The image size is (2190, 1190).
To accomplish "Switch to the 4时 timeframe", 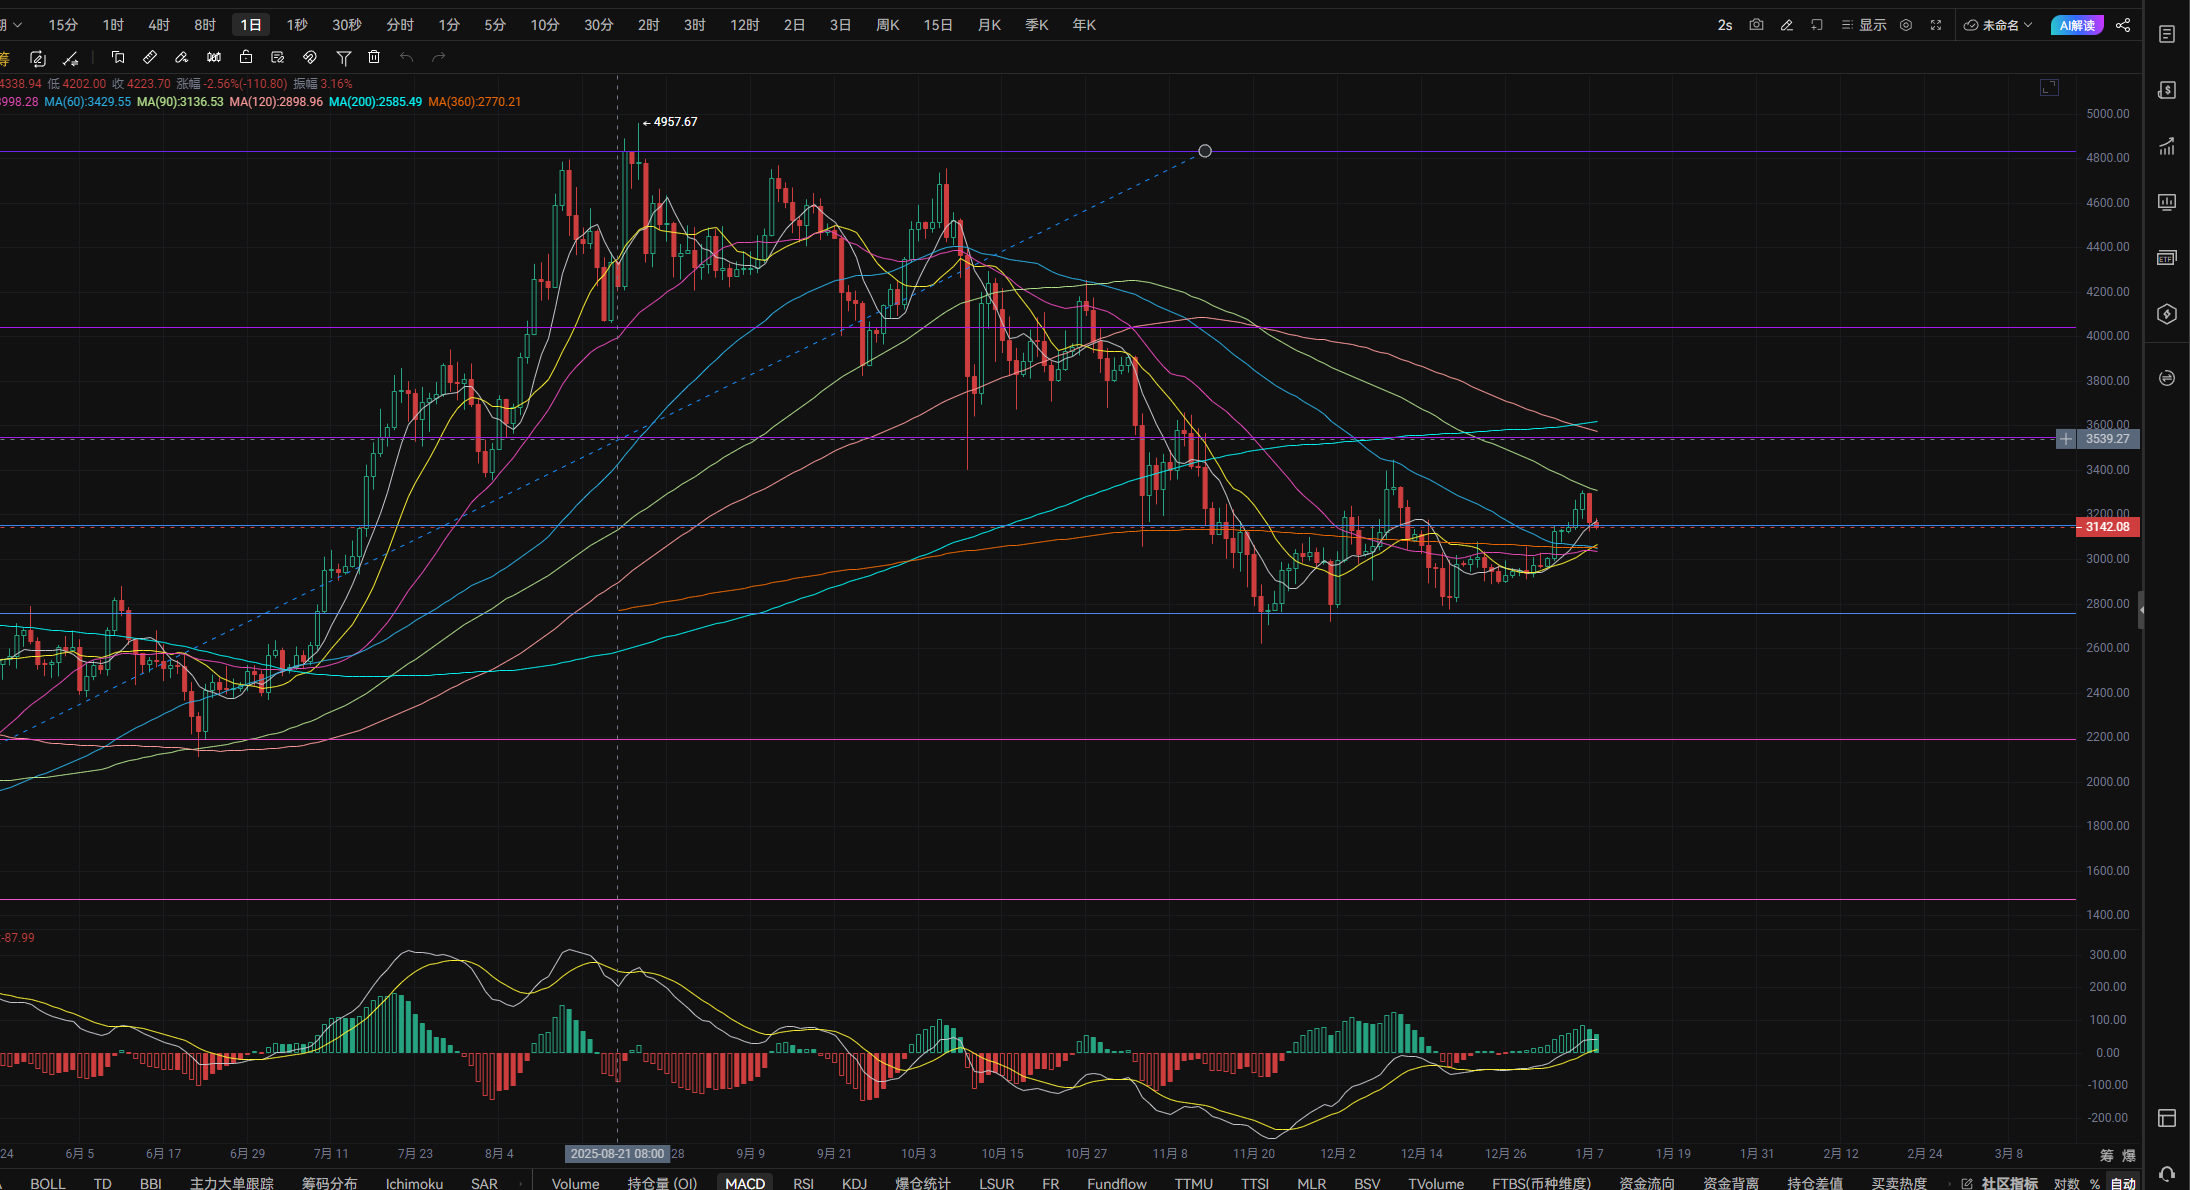I will (x=158, y=25).
